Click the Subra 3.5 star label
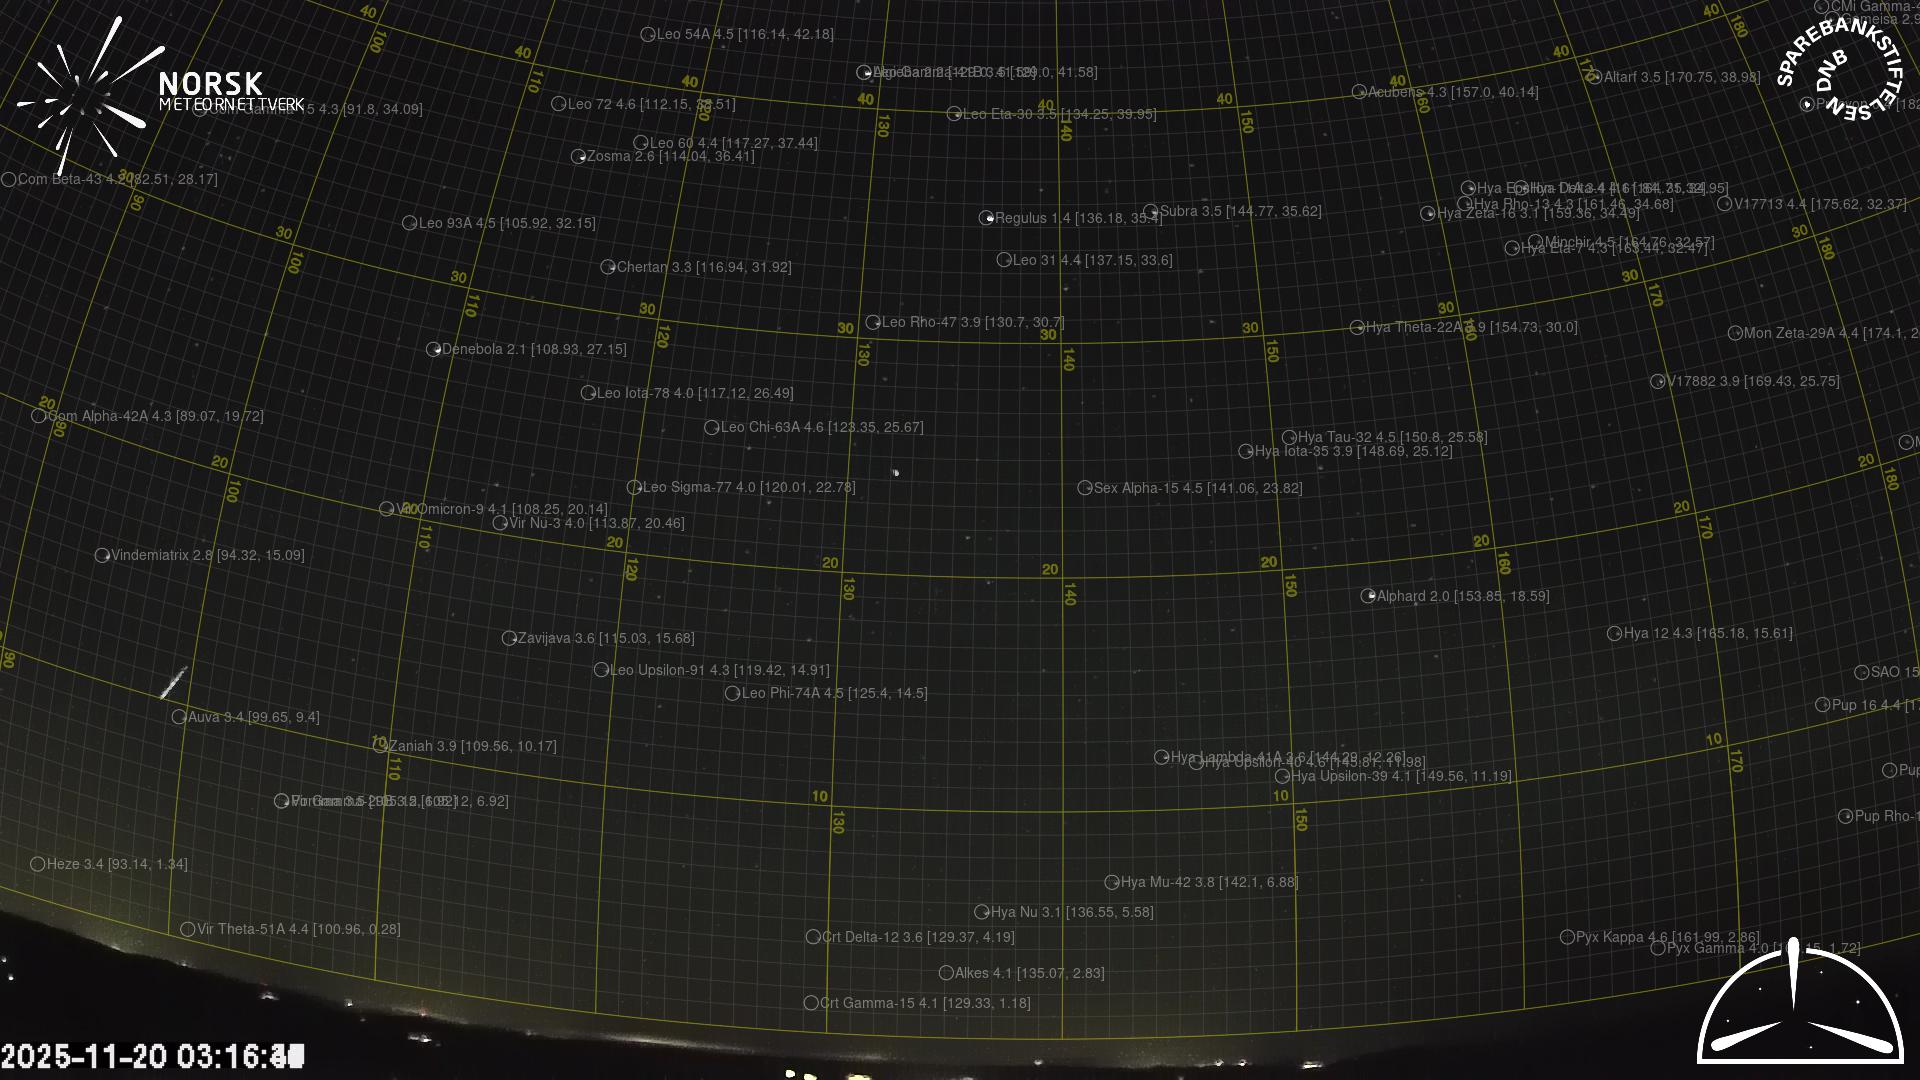This screenshot has width=1920, height=1080. [1240, 211]
